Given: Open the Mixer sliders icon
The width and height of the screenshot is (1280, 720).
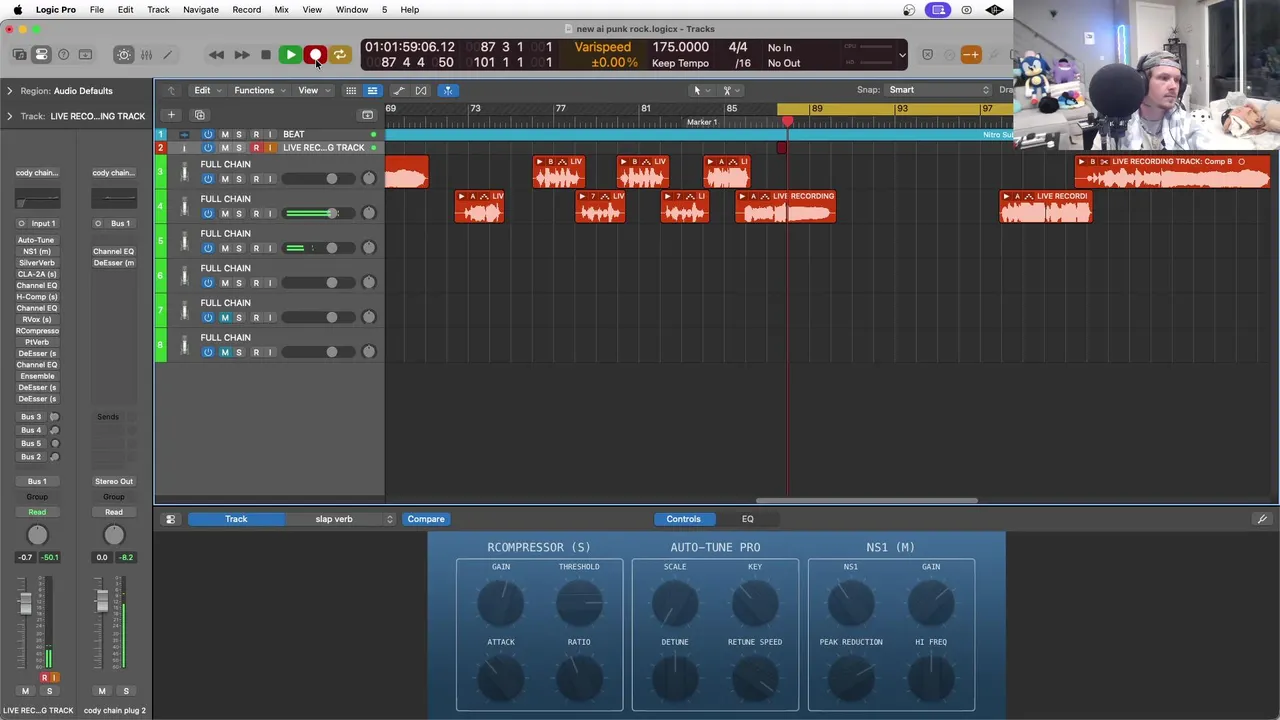Looking at the screenshot, I should (146, 55).
